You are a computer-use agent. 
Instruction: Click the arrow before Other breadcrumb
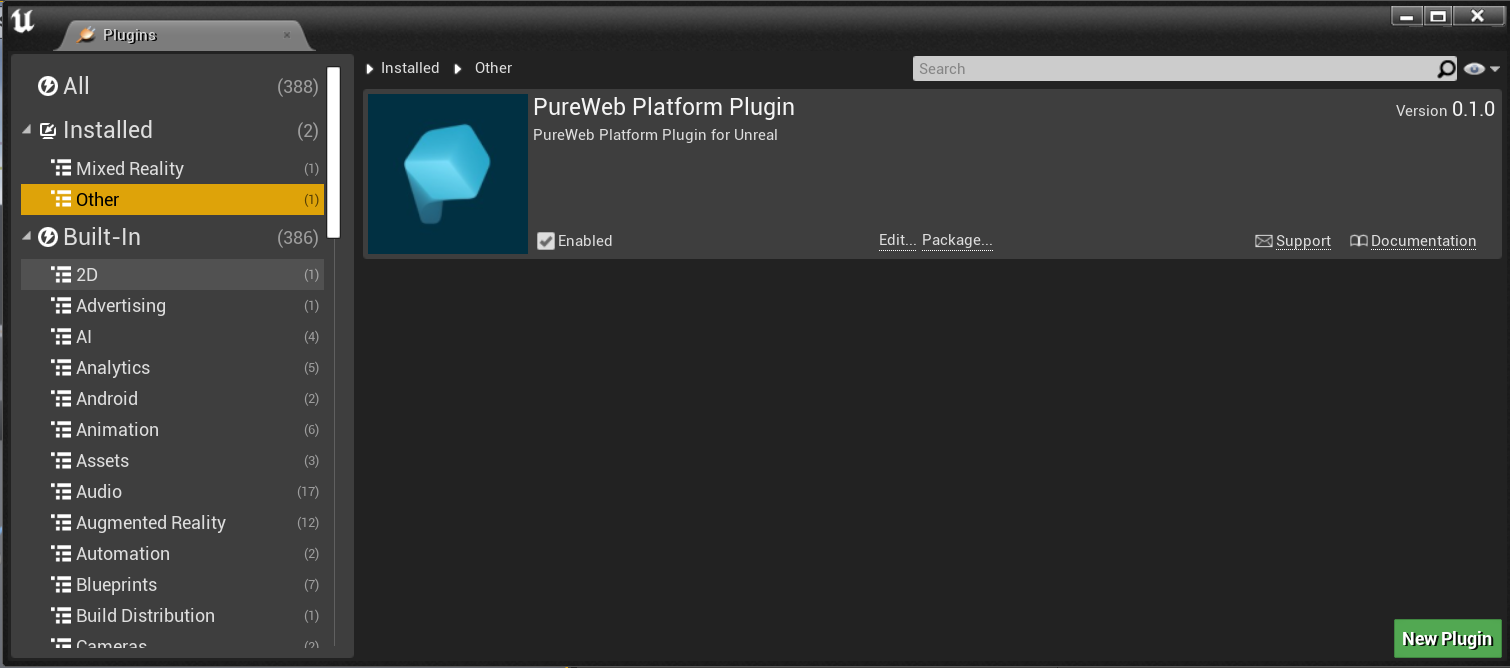pos(458,69)
